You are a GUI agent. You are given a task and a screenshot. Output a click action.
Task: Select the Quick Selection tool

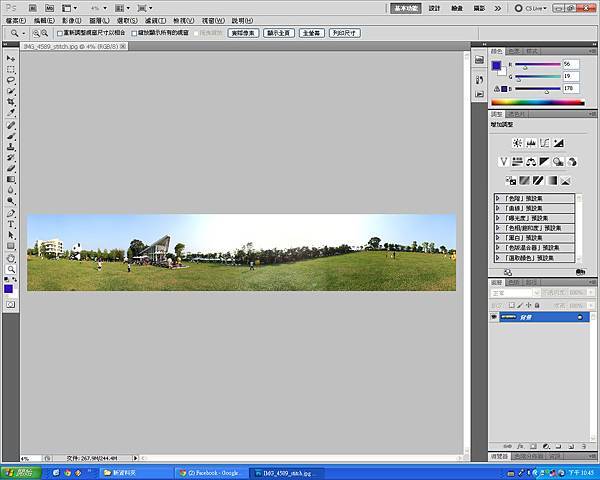click(x=11, y=91)
